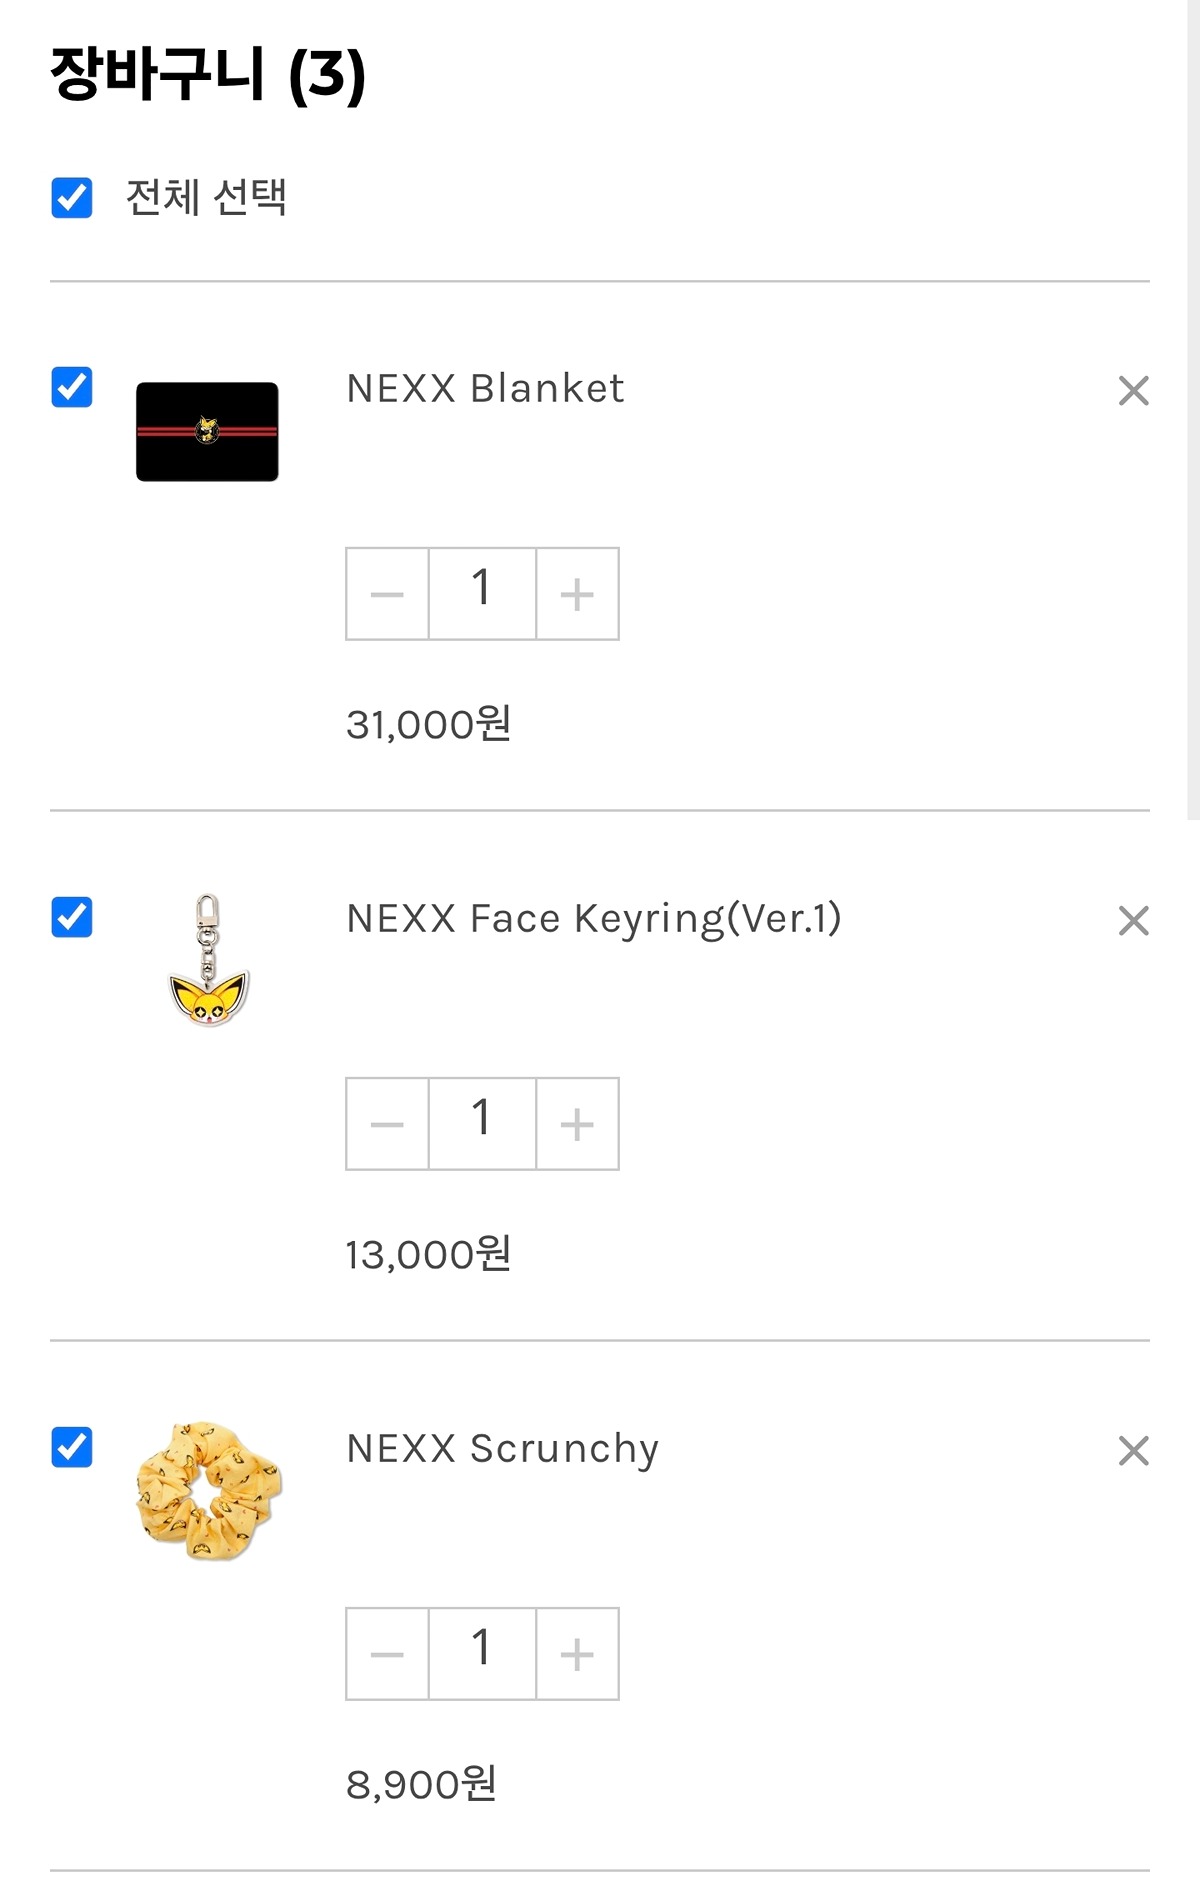View the yellow scrunchy product image

208,1491
